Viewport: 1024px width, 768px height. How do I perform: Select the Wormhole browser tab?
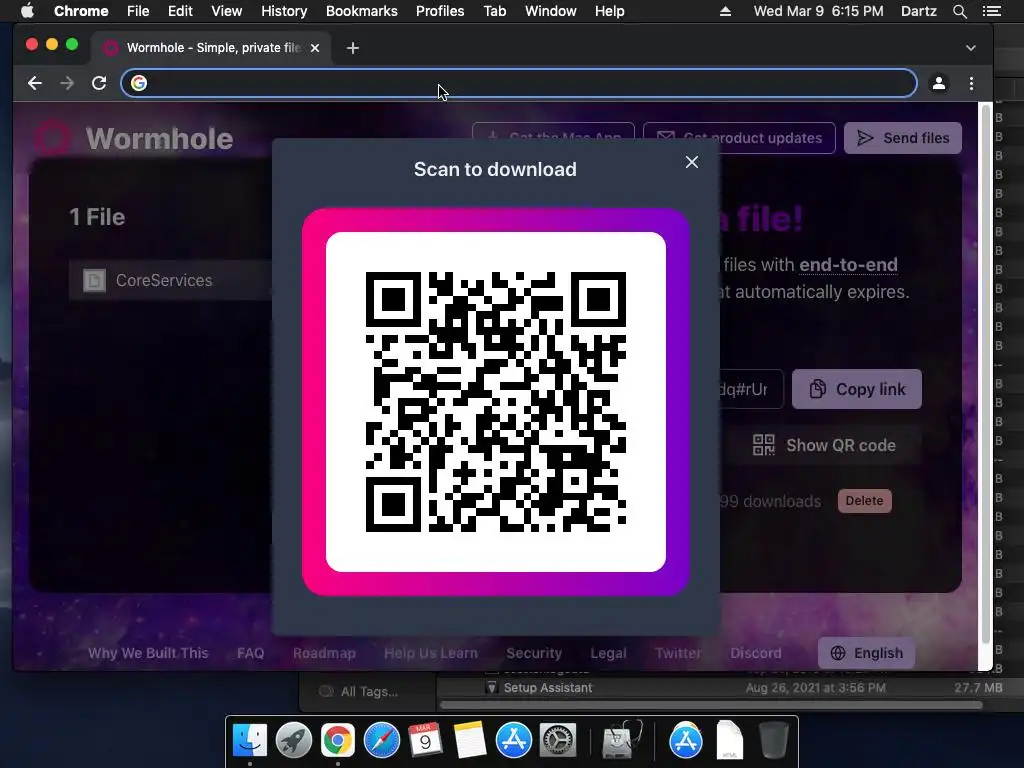point(210,48)
